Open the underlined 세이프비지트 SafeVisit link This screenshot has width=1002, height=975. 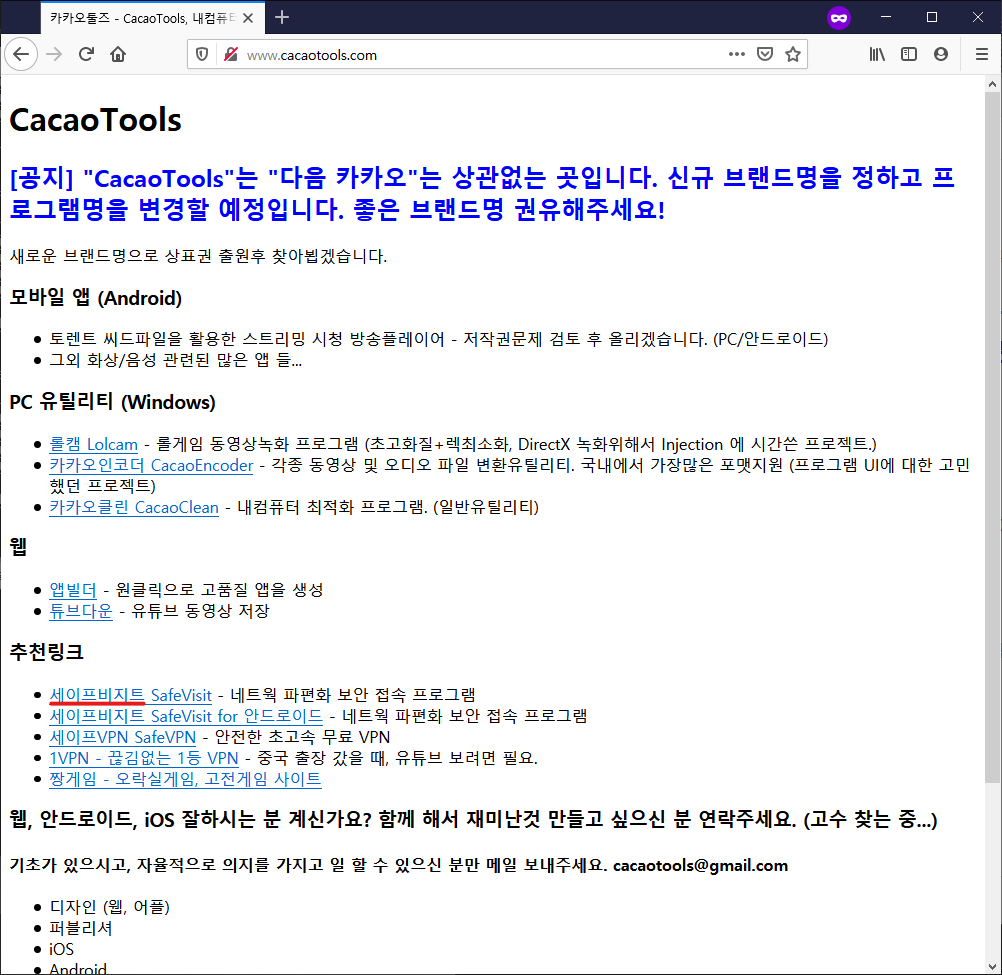130,695
